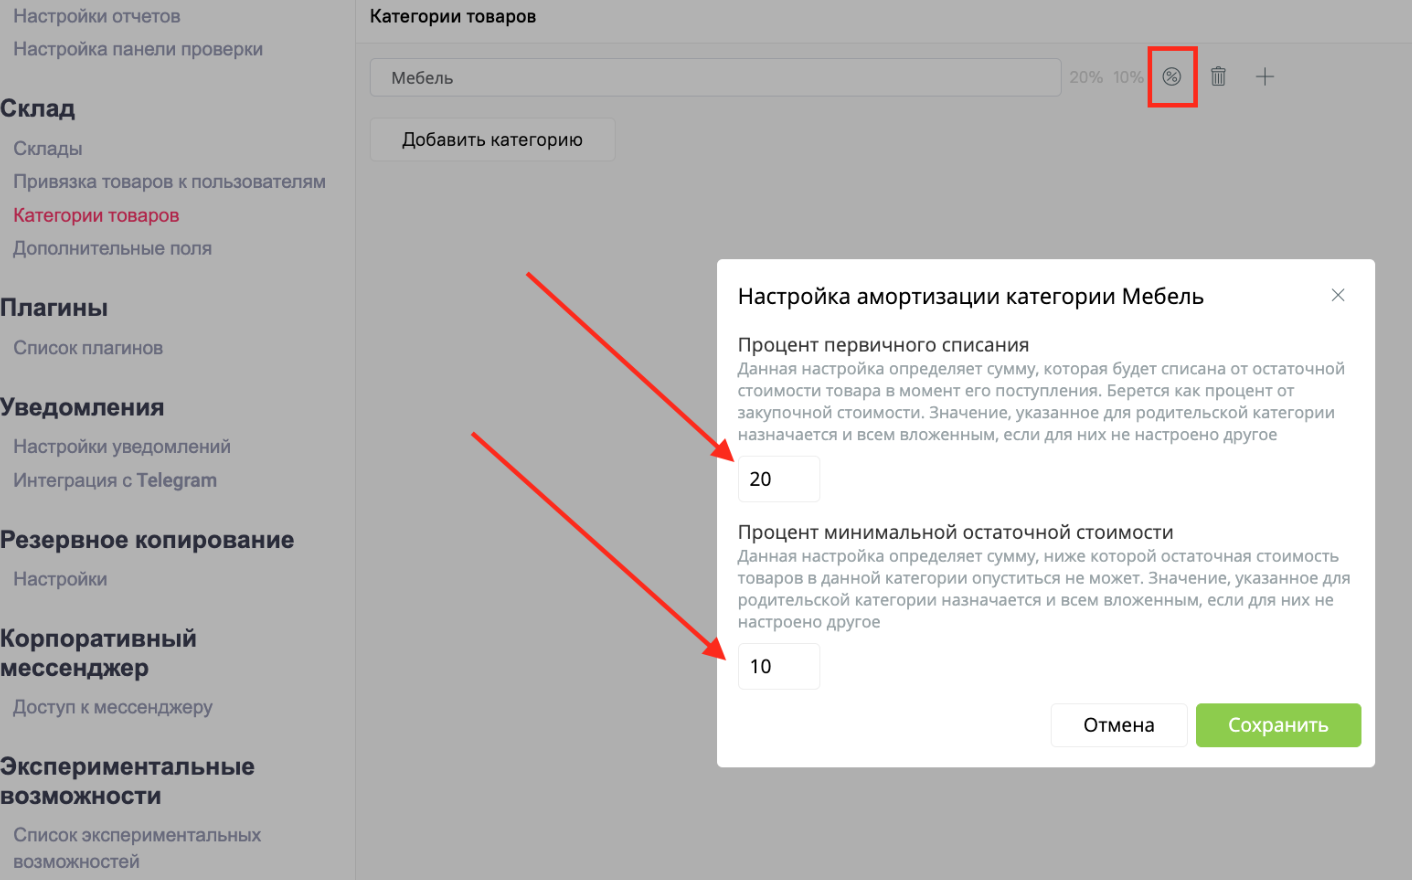Open Интеграция с Telegram settings
Screen dimensions: 1412x880
[116, 480]
